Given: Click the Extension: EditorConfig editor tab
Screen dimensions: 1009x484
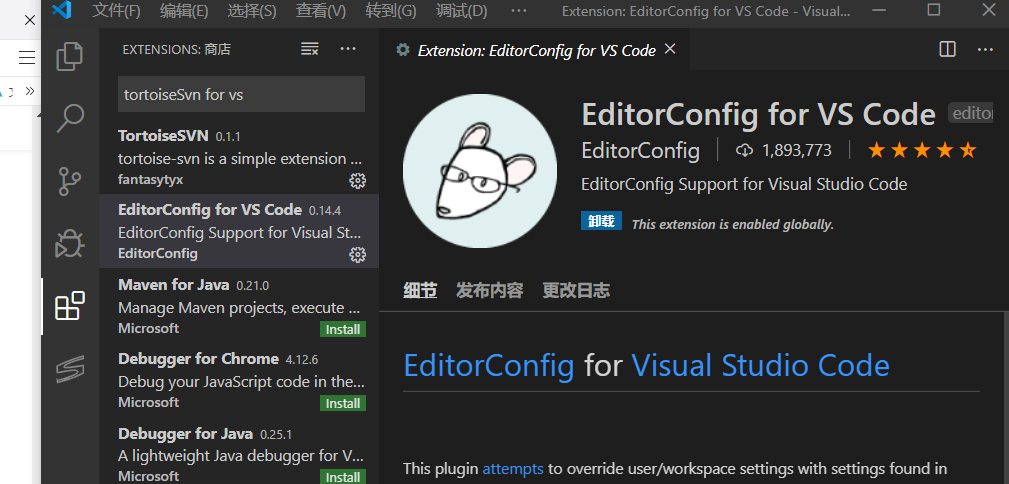Looking at the screenshot, I should point(534,50).
